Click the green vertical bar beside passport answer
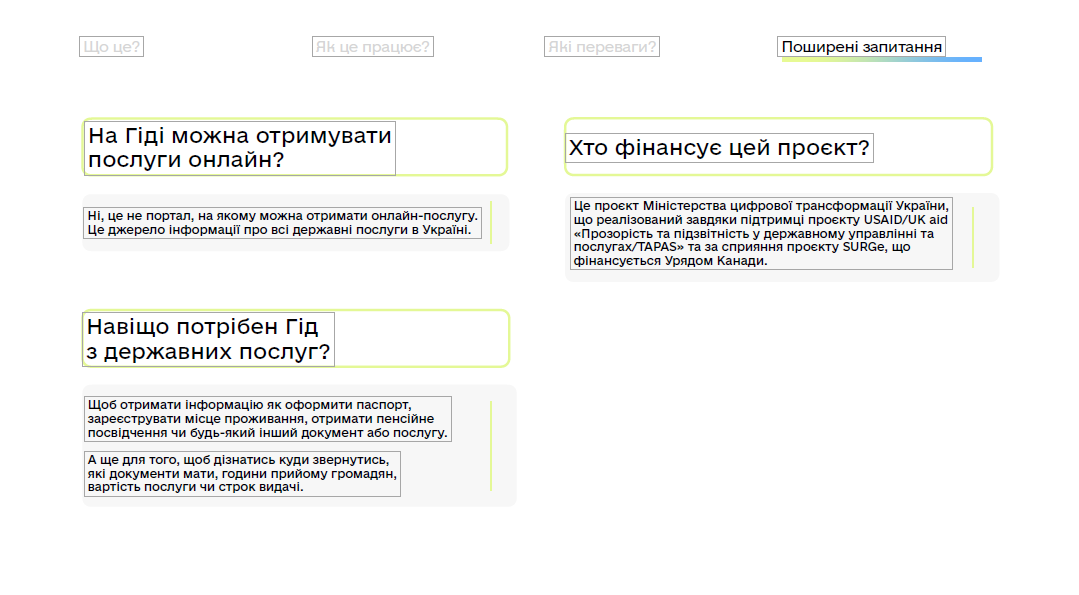Image resolution: width=1079 pixels, height=595 pixels. pos(491,445)
